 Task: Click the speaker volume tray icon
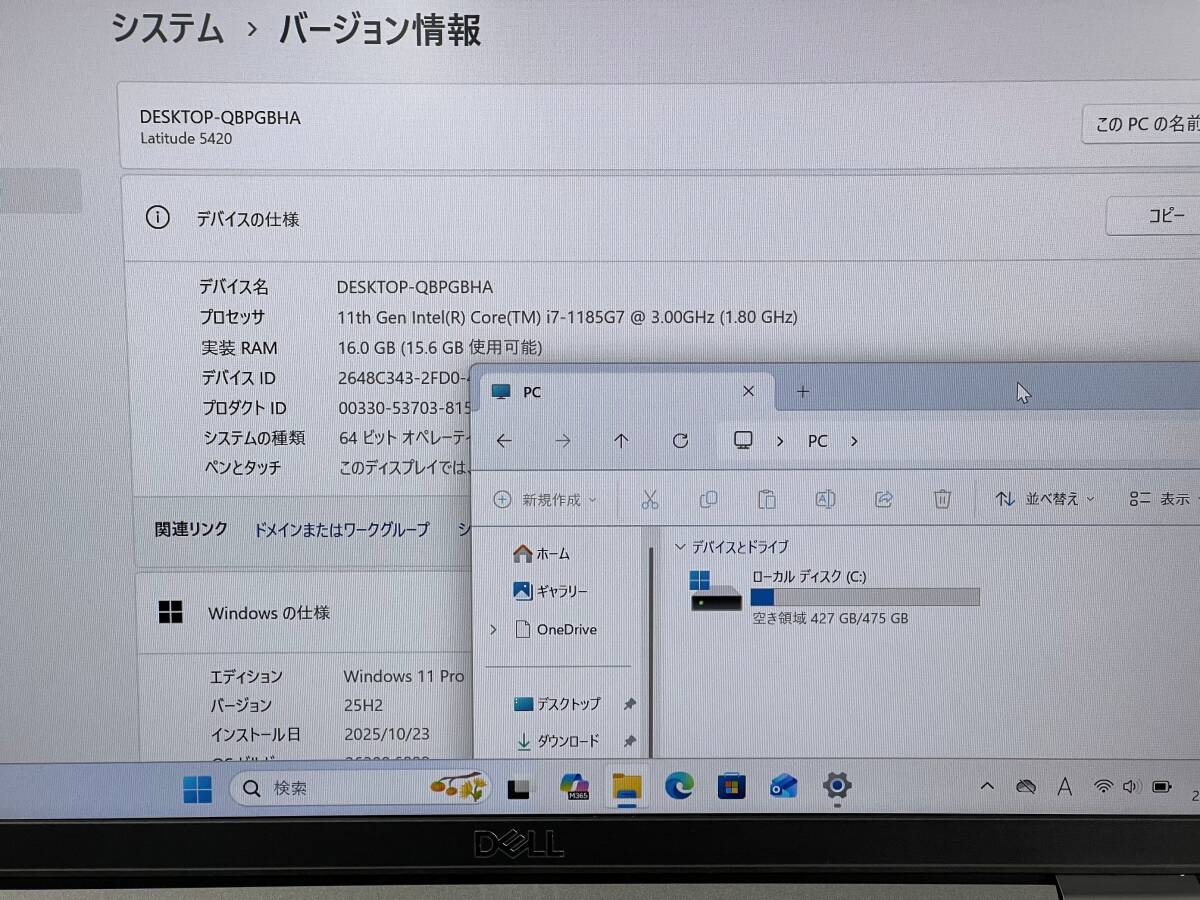(x=1132, y=787)
